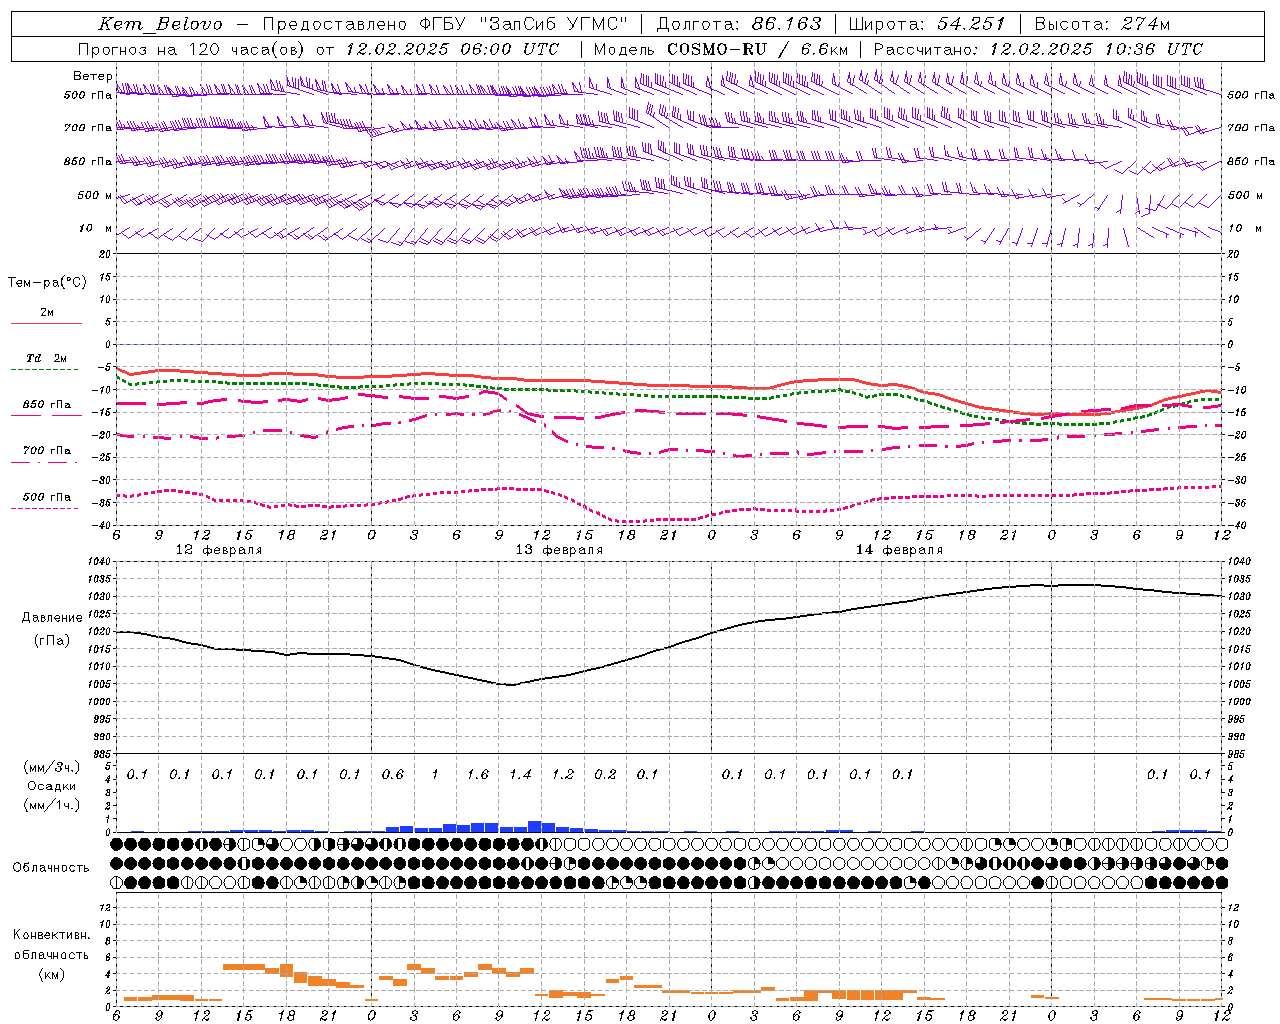Click the "1.2" precipitation amount value

pos(563,774)
